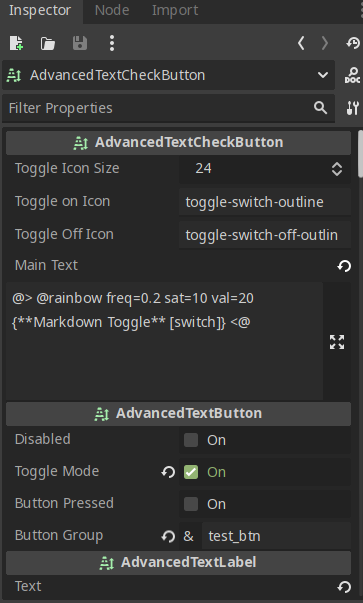Open the load resource folder icon
363x603 pixels.
click(48, 43)
